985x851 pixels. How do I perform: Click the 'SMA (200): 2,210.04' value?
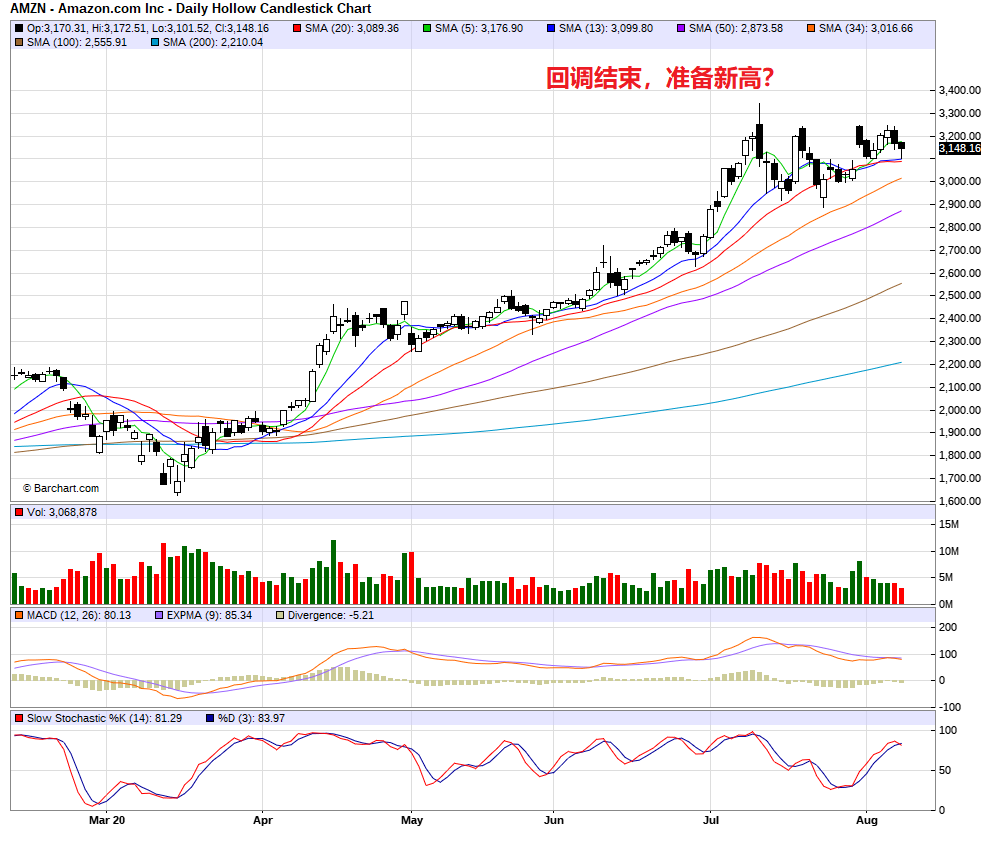pyautogui.click(x=213, y=42)
